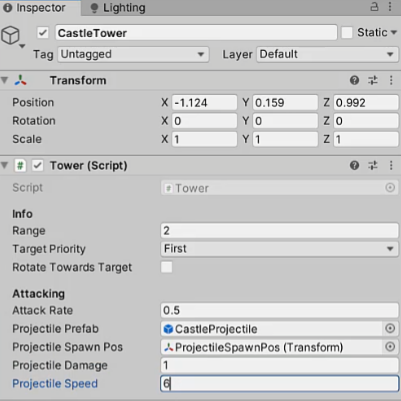
Task: Edit Rotation Y field
Action: point(285,121)
